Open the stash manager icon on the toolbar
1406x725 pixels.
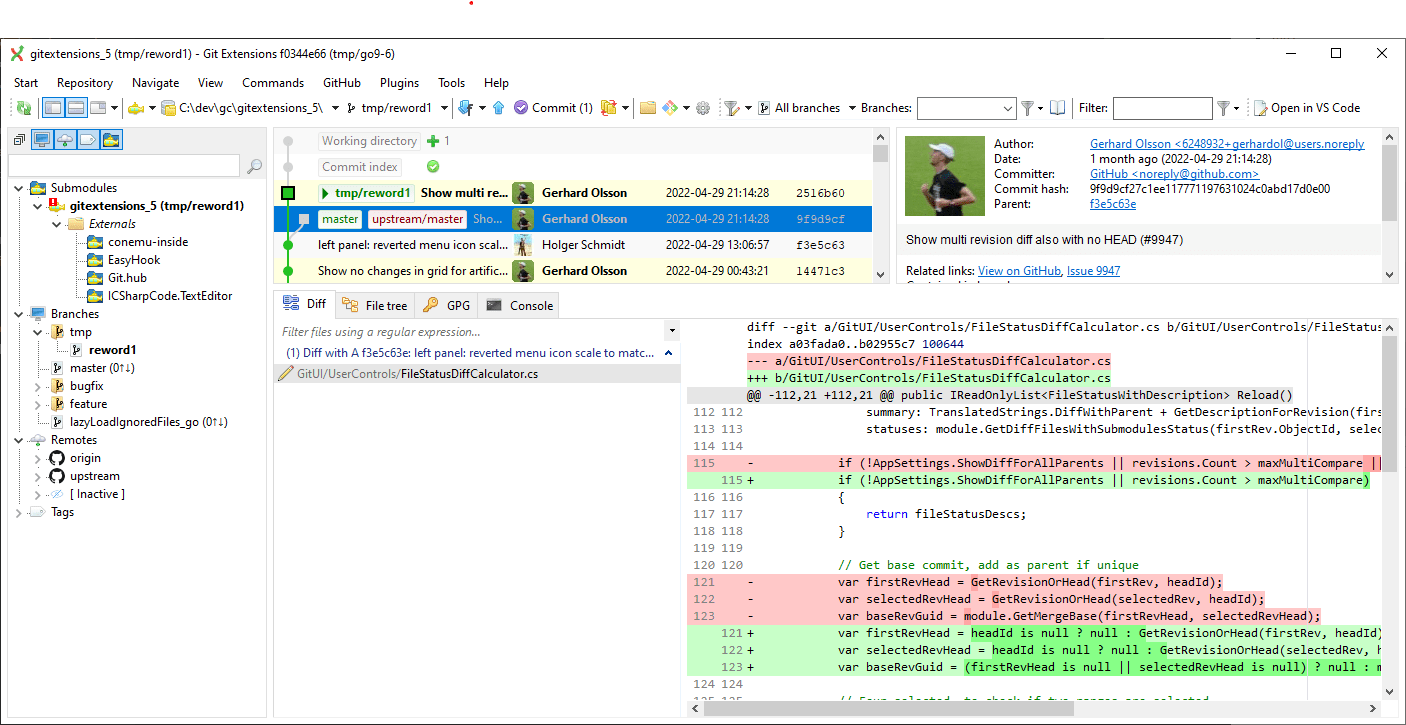click(x=608, y=107)
